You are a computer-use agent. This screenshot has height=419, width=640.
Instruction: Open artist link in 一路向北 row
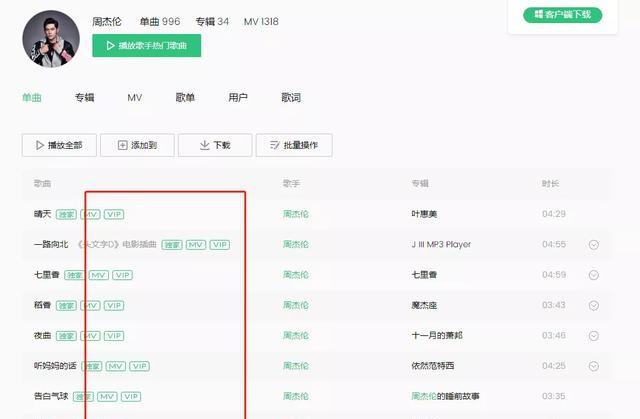click(x=296, y=244)
